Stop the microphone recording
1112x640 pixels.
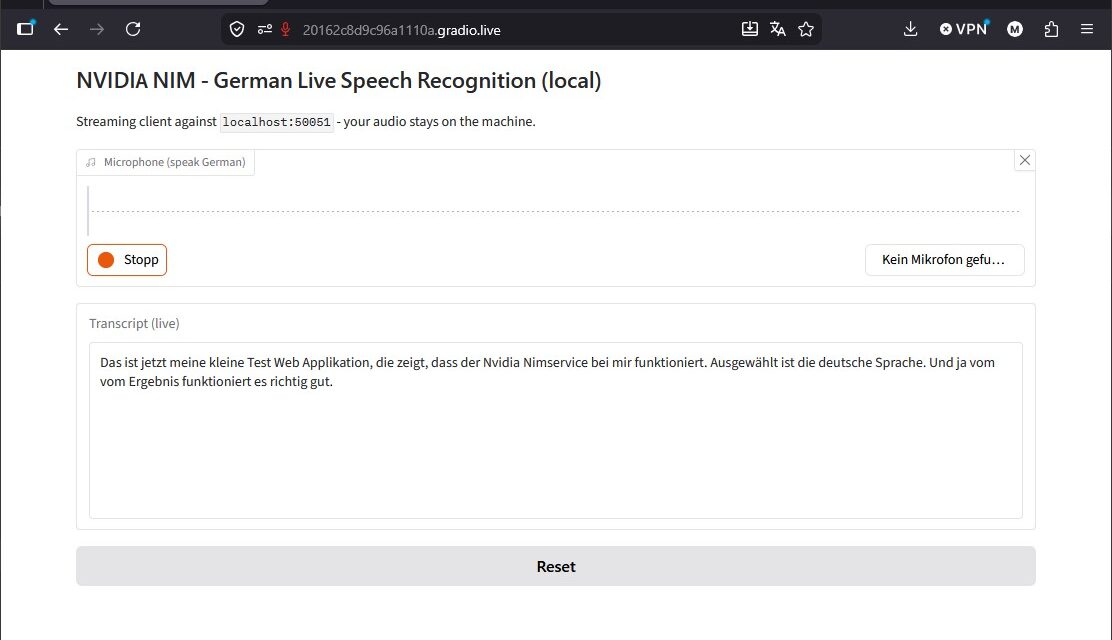pyautogui.click(x=127, y=260)
